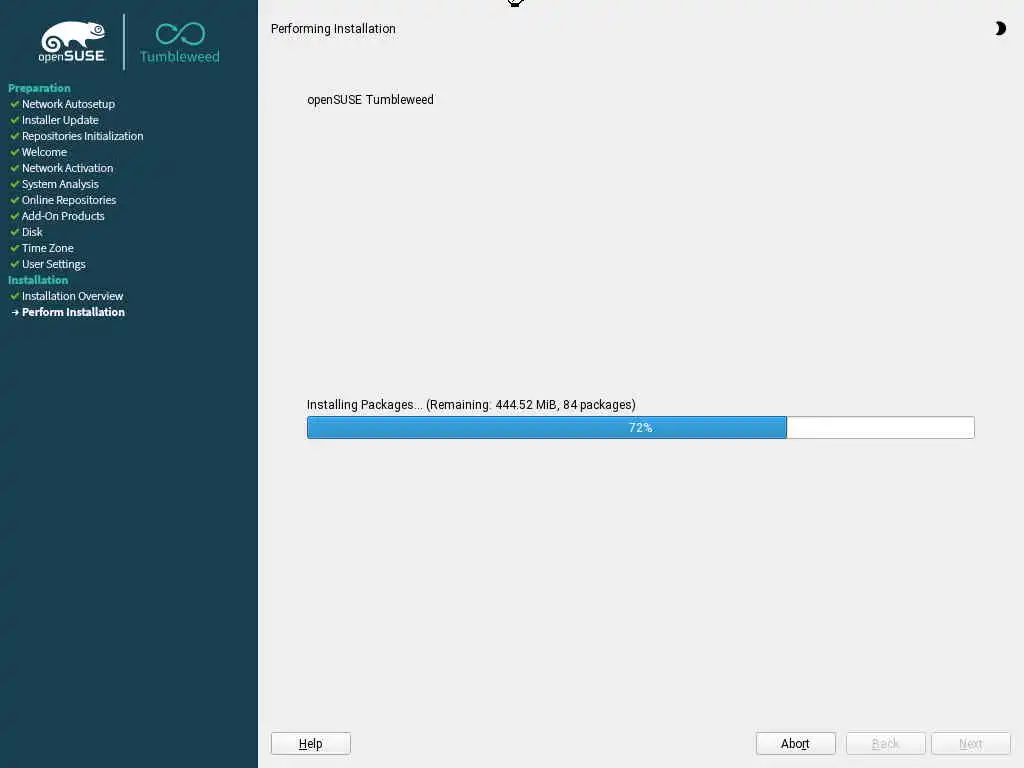The width and height of the screenshot is (1024, 768).
Task: Click the checkmark beside Repositories Initialization
Action: [x=14, y=135]
